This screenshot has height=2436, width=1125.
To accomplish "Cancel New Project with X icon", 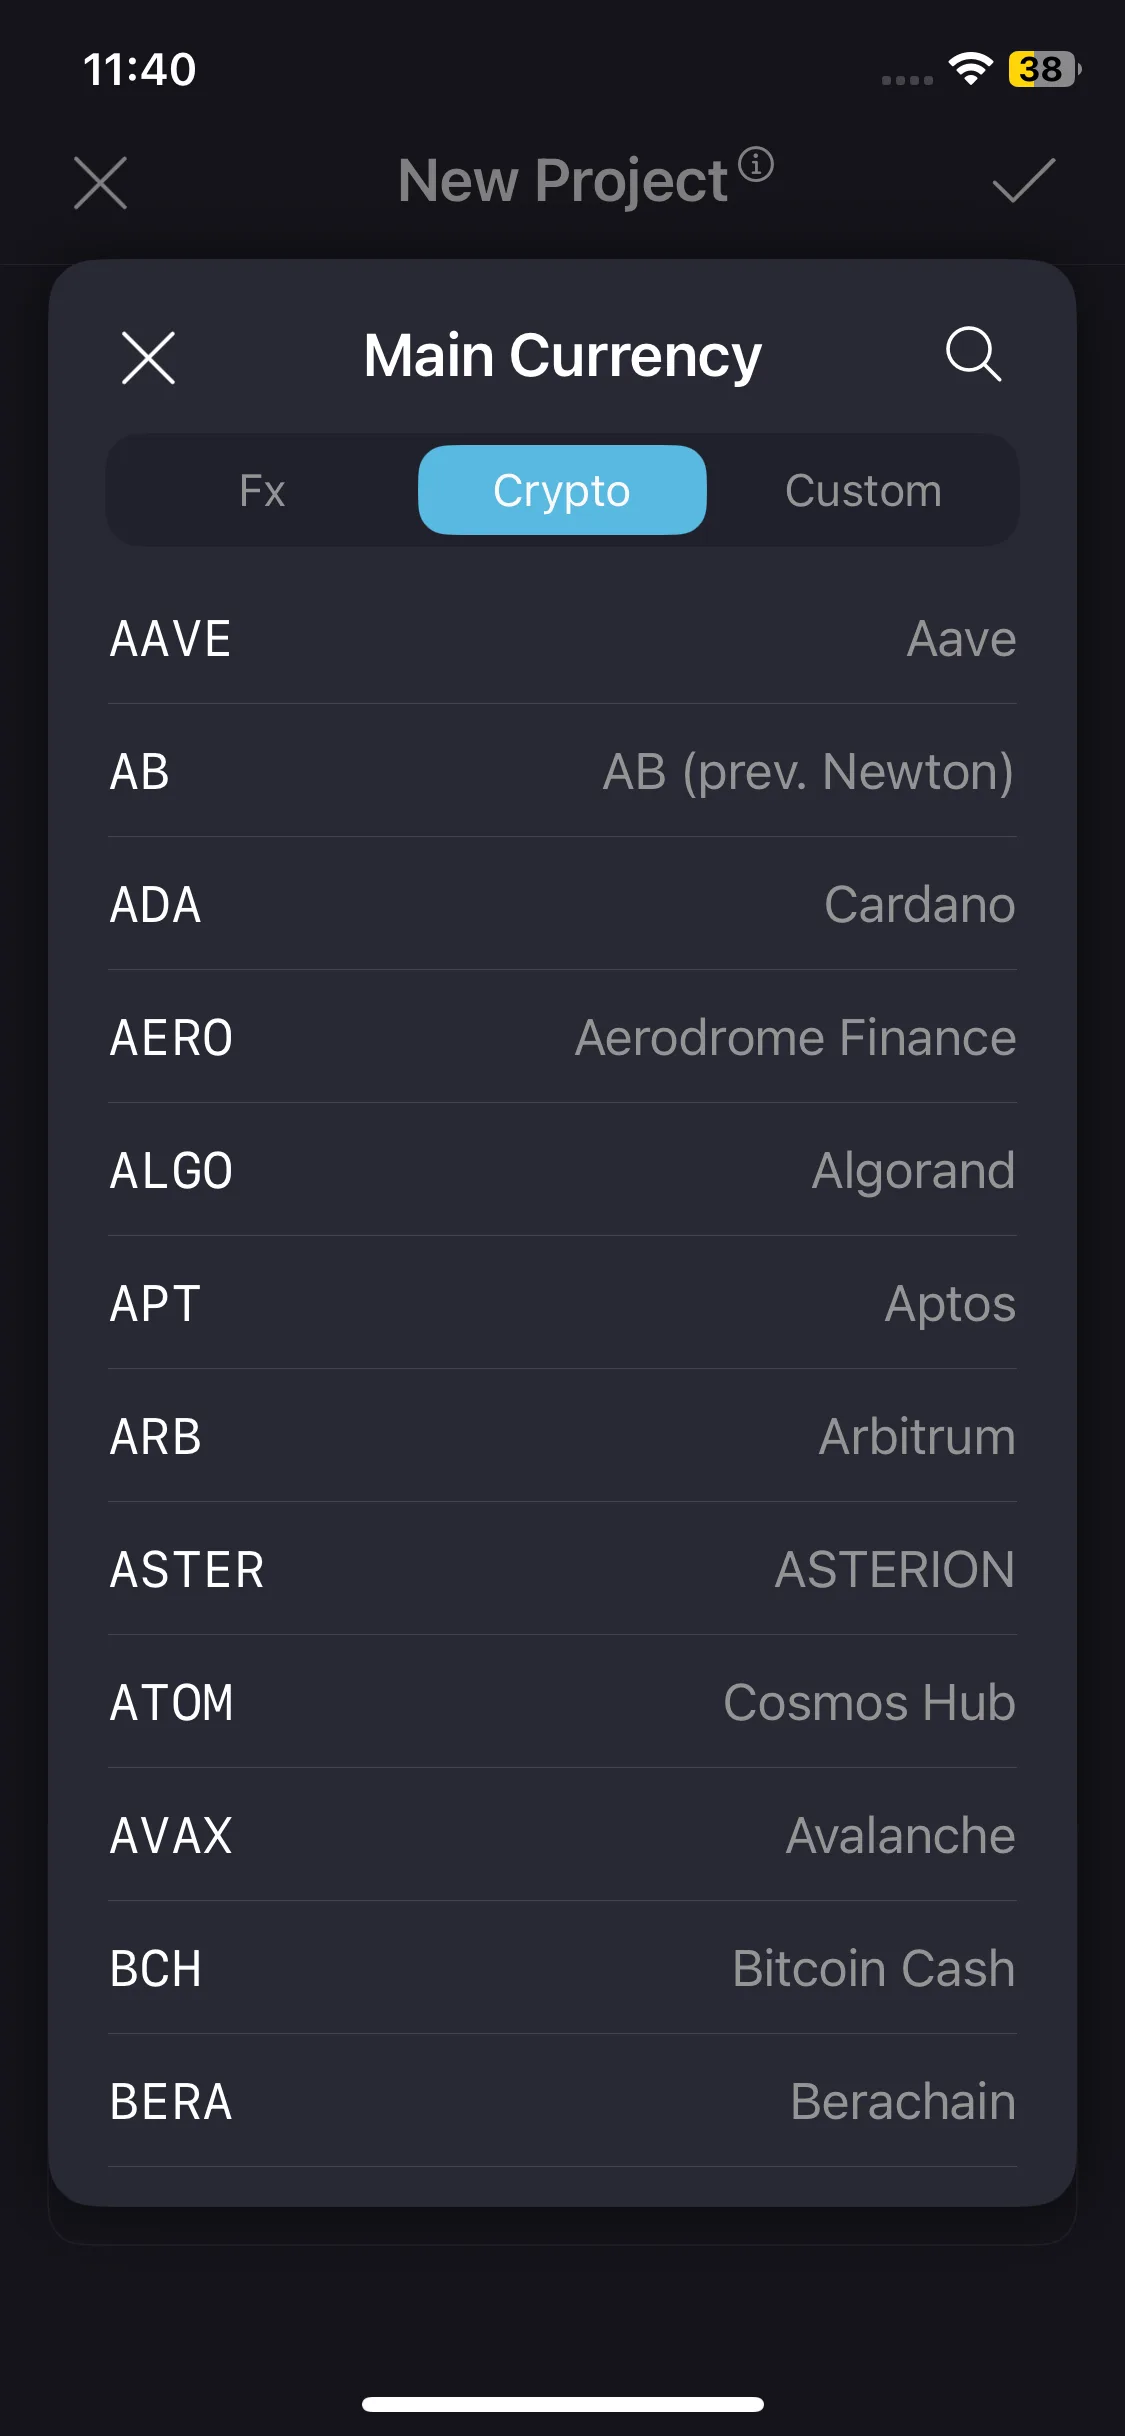I will [x=100, y=183].
